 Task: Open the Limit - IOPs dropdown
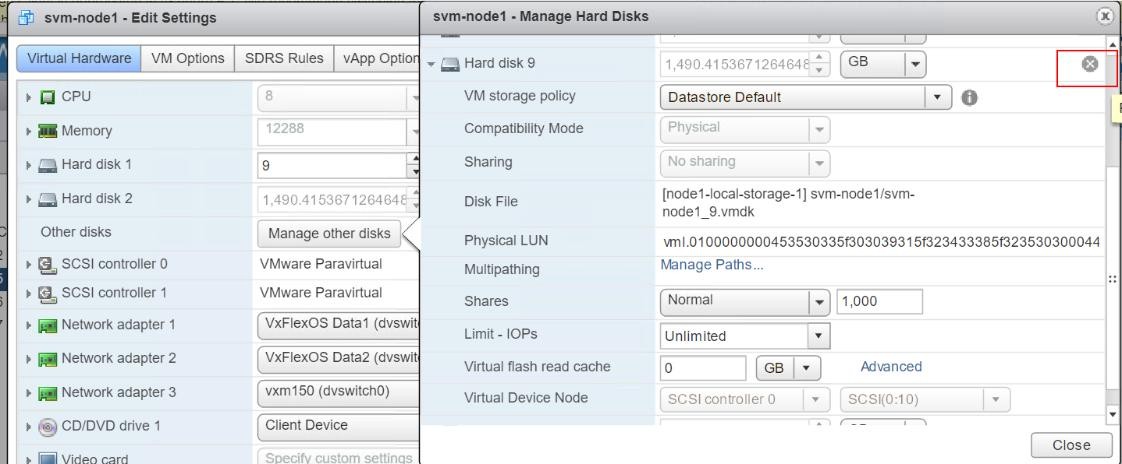point(819,336)
